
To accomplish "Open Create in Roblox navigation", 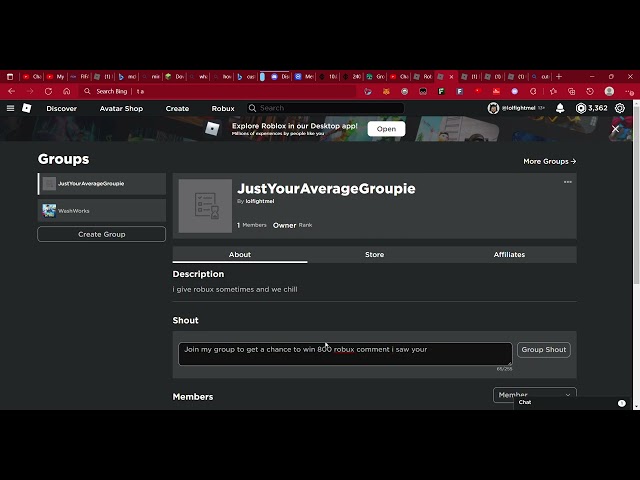I will pyautogui.click(x=177, y=109).
